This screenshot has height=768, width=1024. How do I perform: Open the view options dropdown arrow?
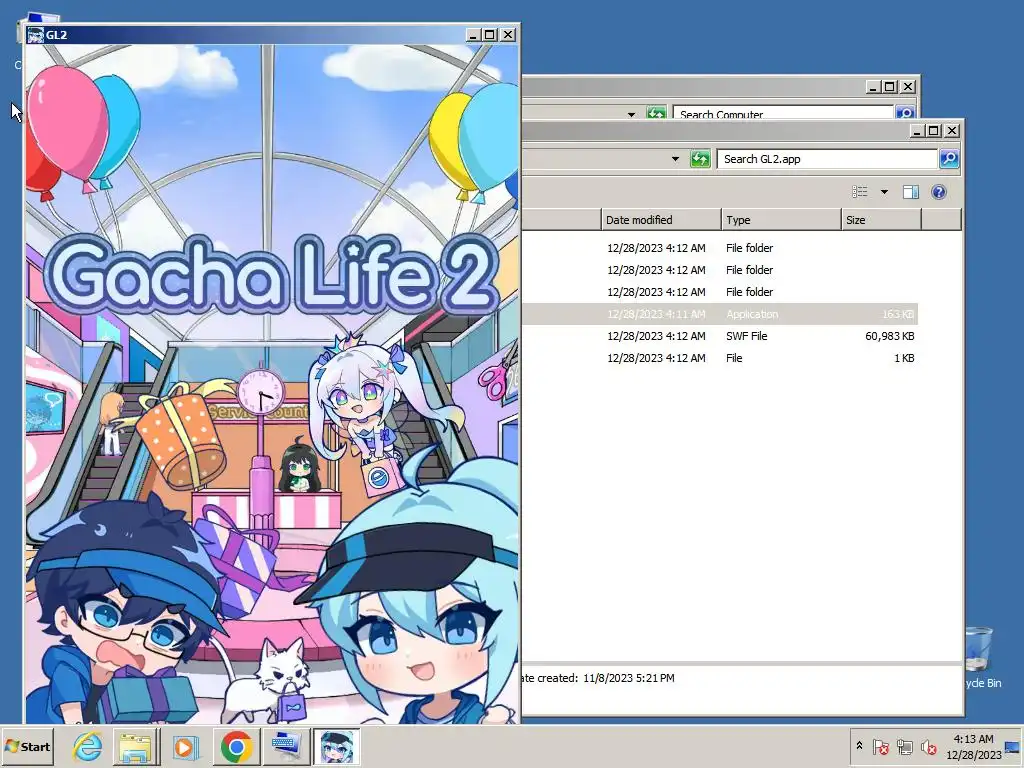pos(884,191)
